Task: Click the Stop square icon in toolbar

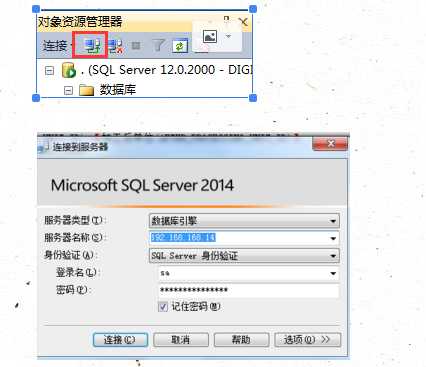Action: point(136,45)
